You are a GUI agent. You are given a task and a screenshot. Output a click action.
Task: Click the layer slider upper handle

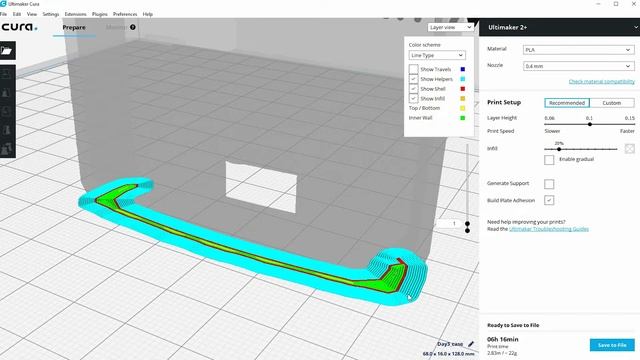467,224
